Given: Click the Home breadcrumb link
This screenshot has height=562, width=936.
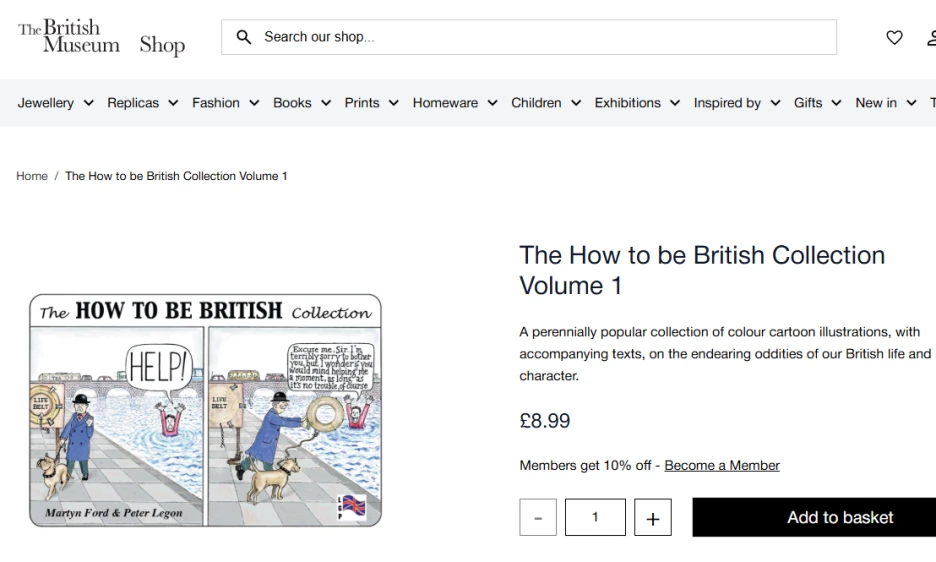Looking at the screenshot, I should [x=32, y=176].
